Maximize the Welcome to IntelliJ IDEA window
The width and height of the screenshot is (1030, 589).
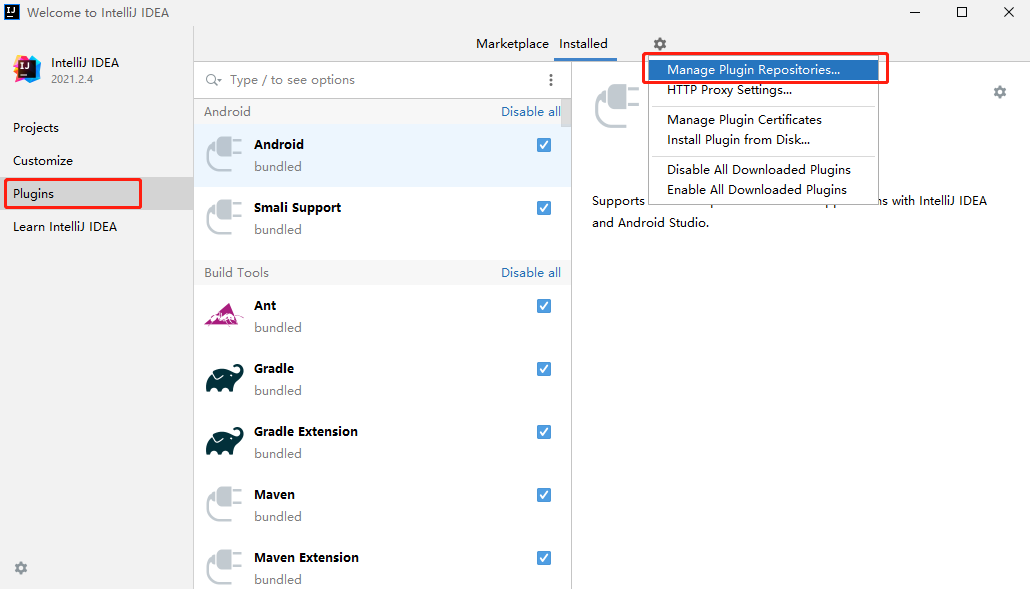(x=962, y=12)
